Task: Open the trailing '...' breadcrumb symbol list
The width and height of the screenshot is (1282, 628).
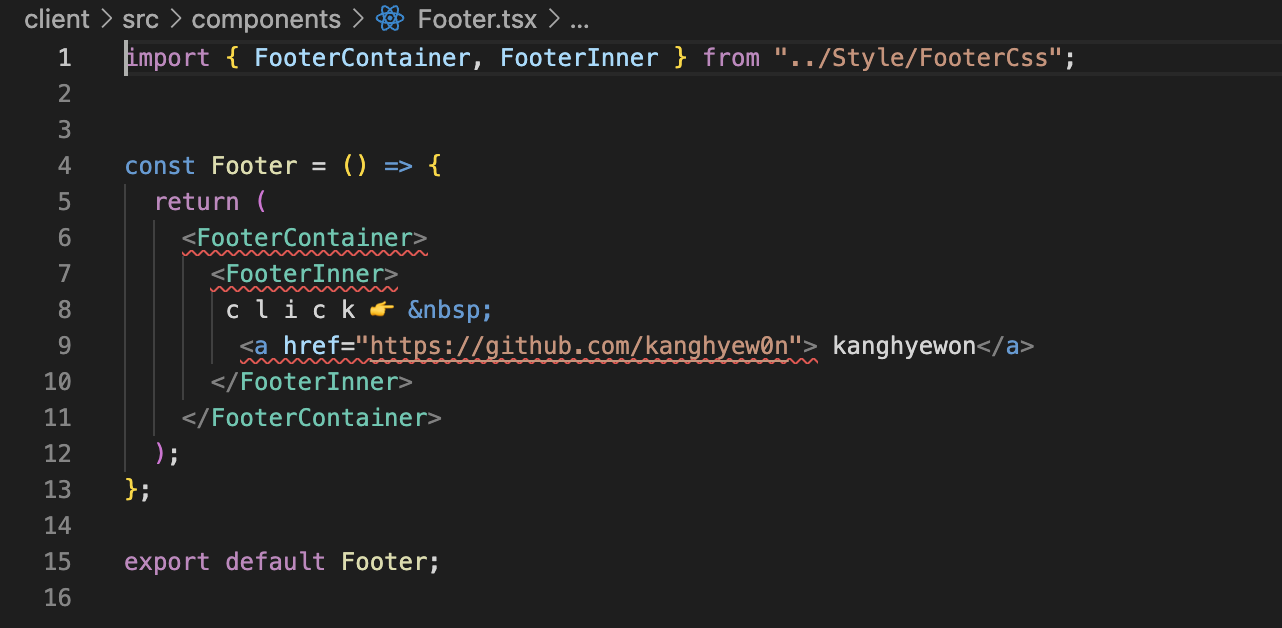Action: click(579, 19)
